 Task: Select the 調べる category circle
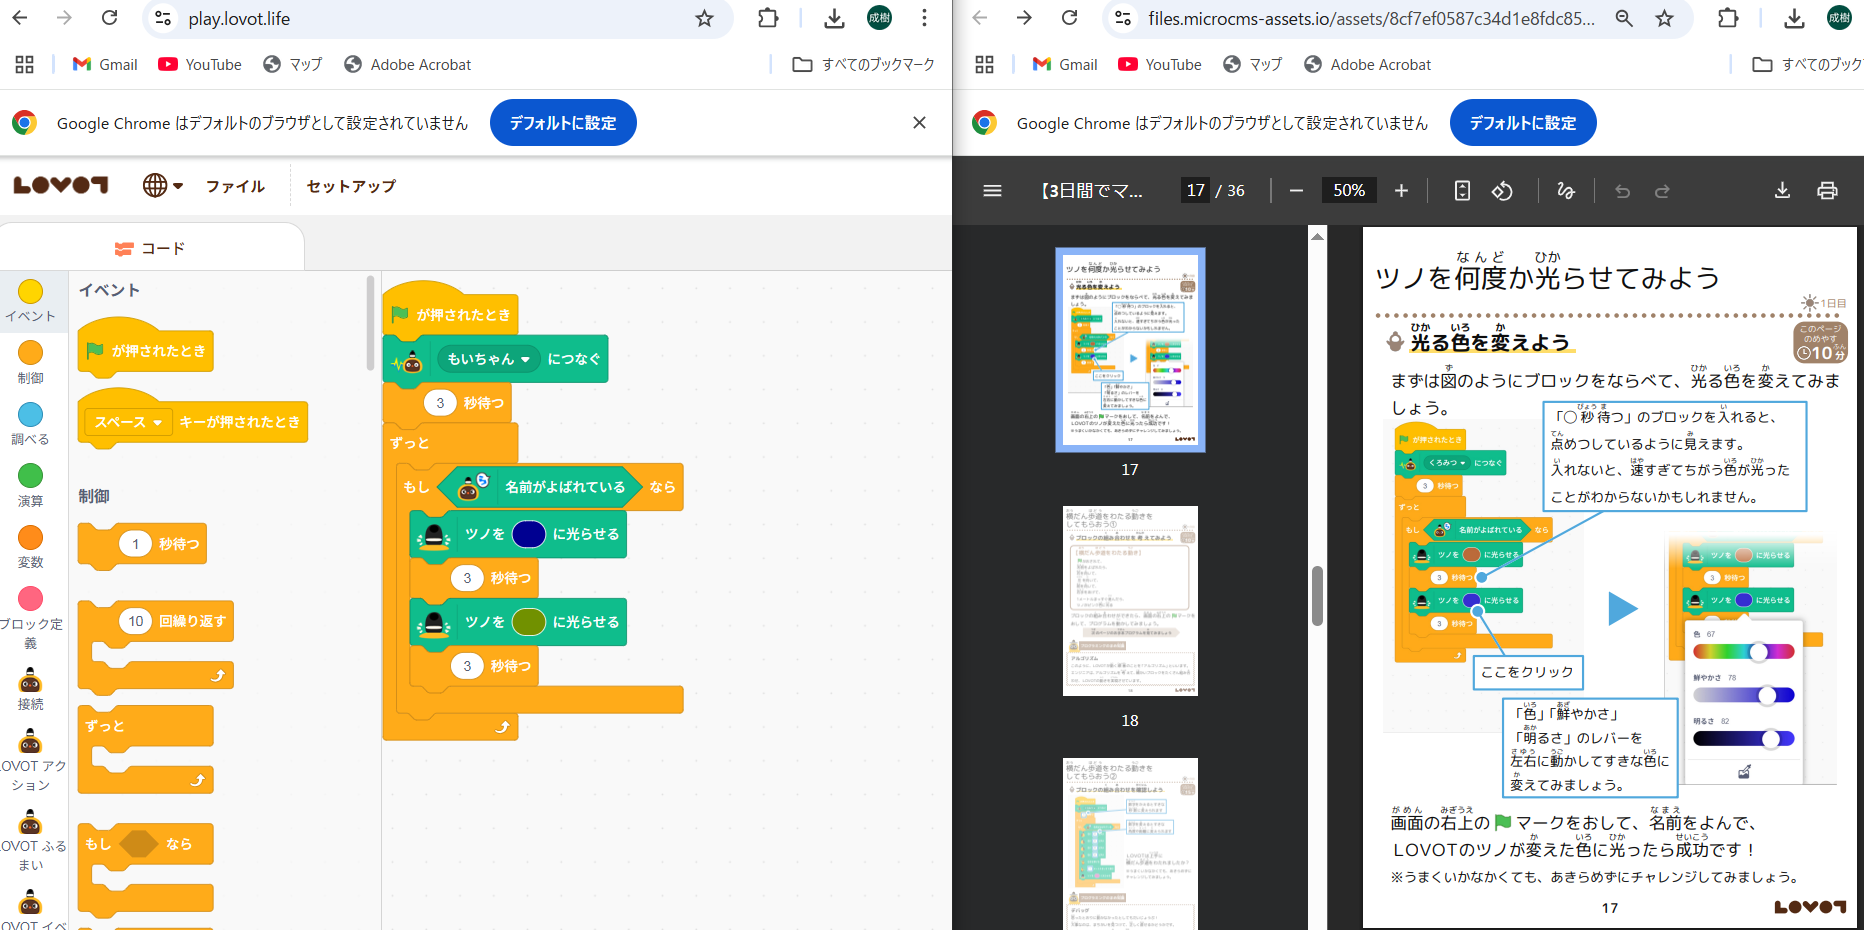[31, 414]
